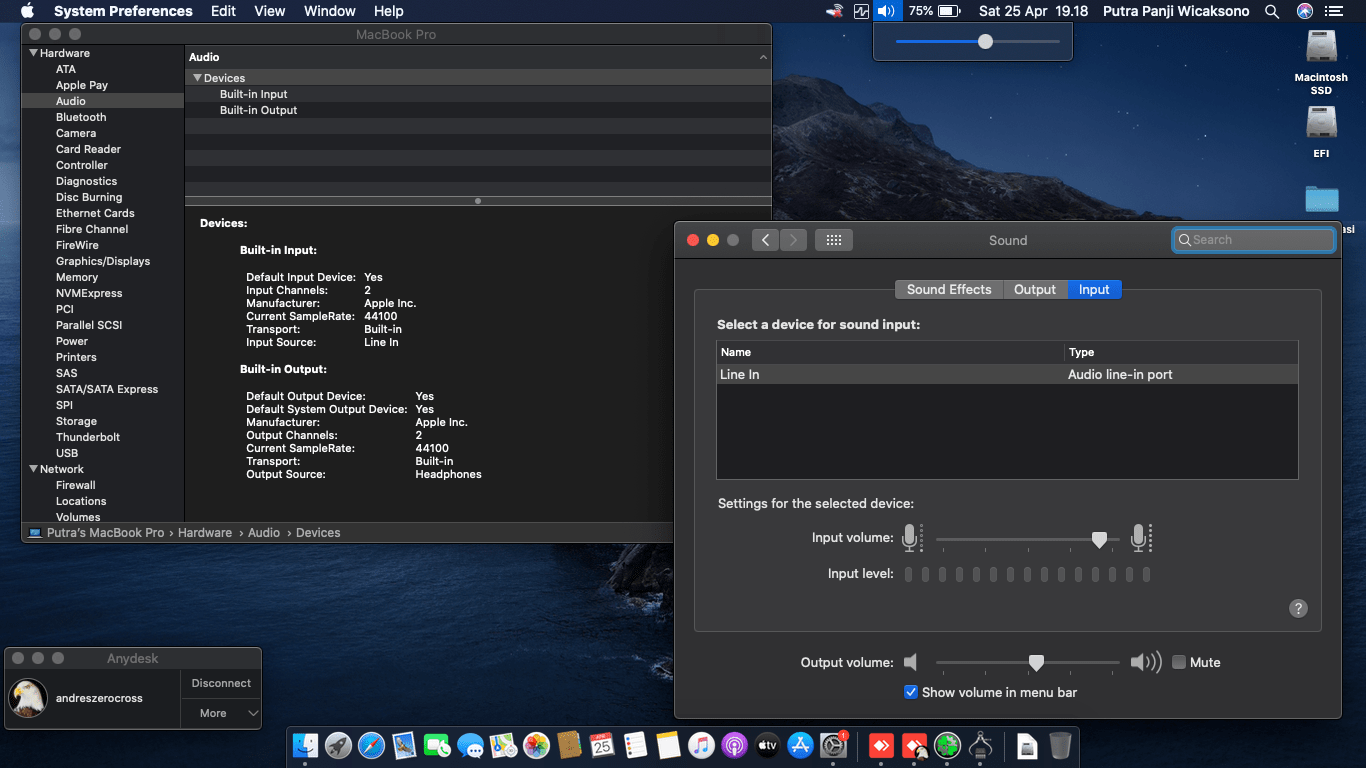Activate Siri icon in menu bar
Screen dimensions: 1366x768
1304,11
